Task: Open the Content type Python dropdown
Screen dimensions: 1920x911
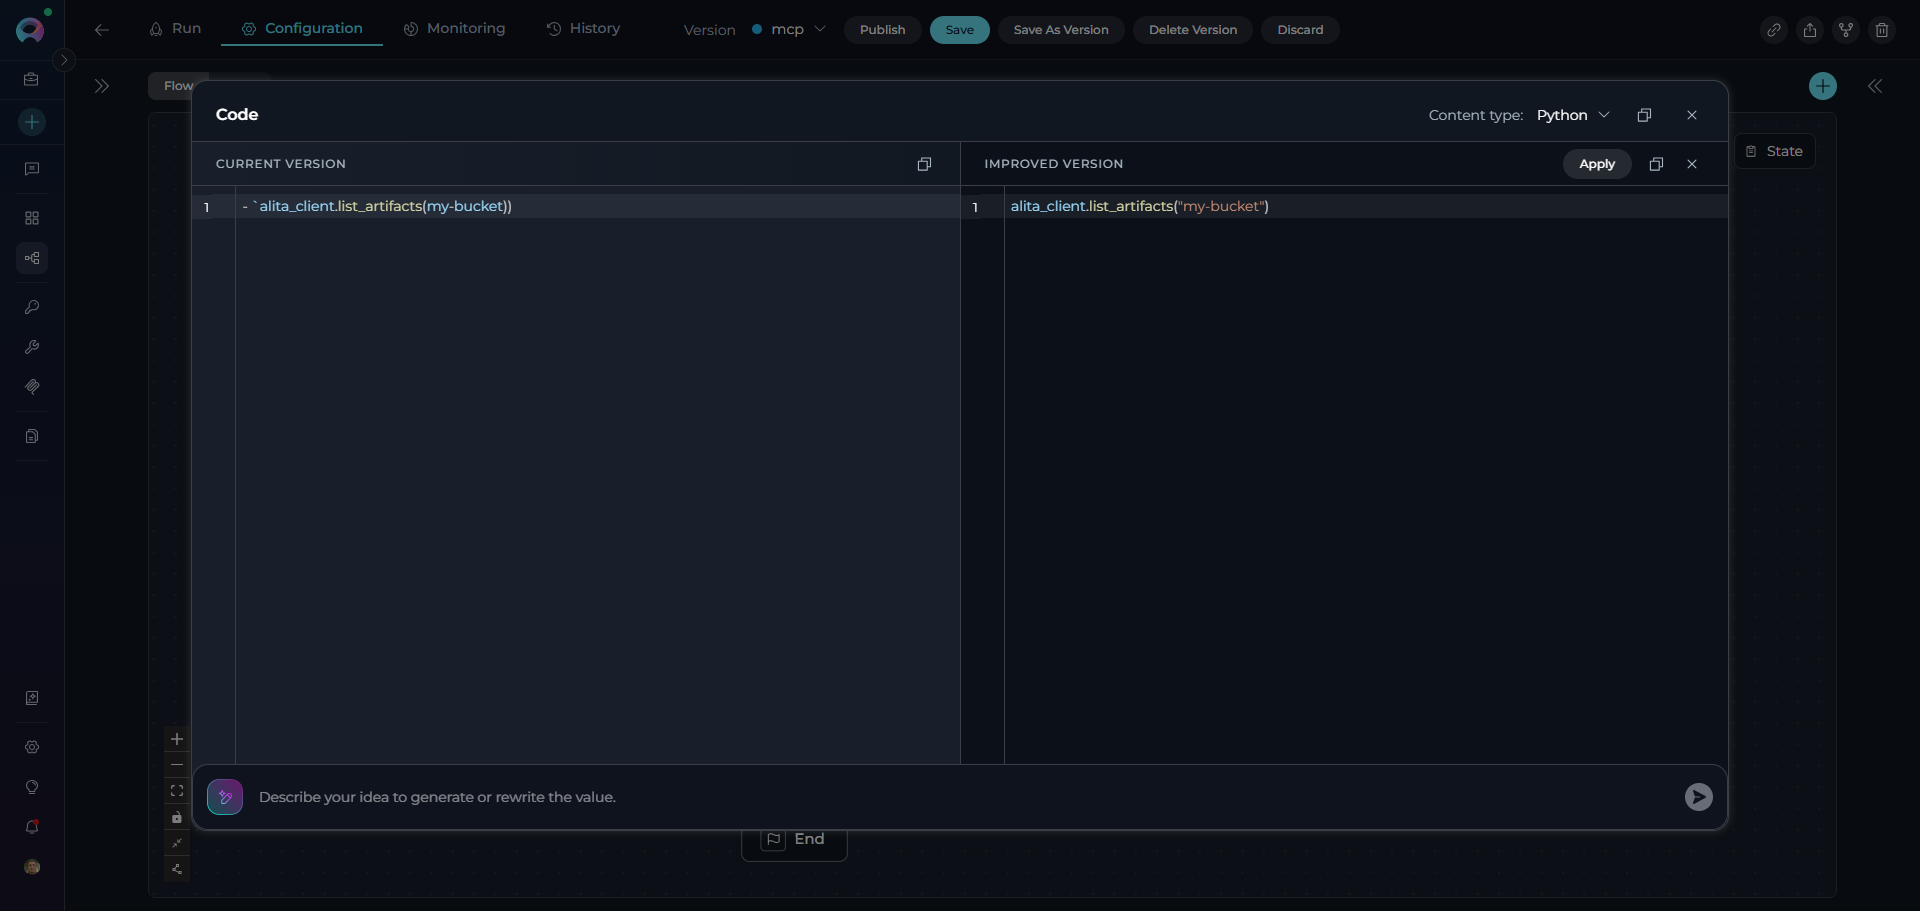Action: (1573, 115)
